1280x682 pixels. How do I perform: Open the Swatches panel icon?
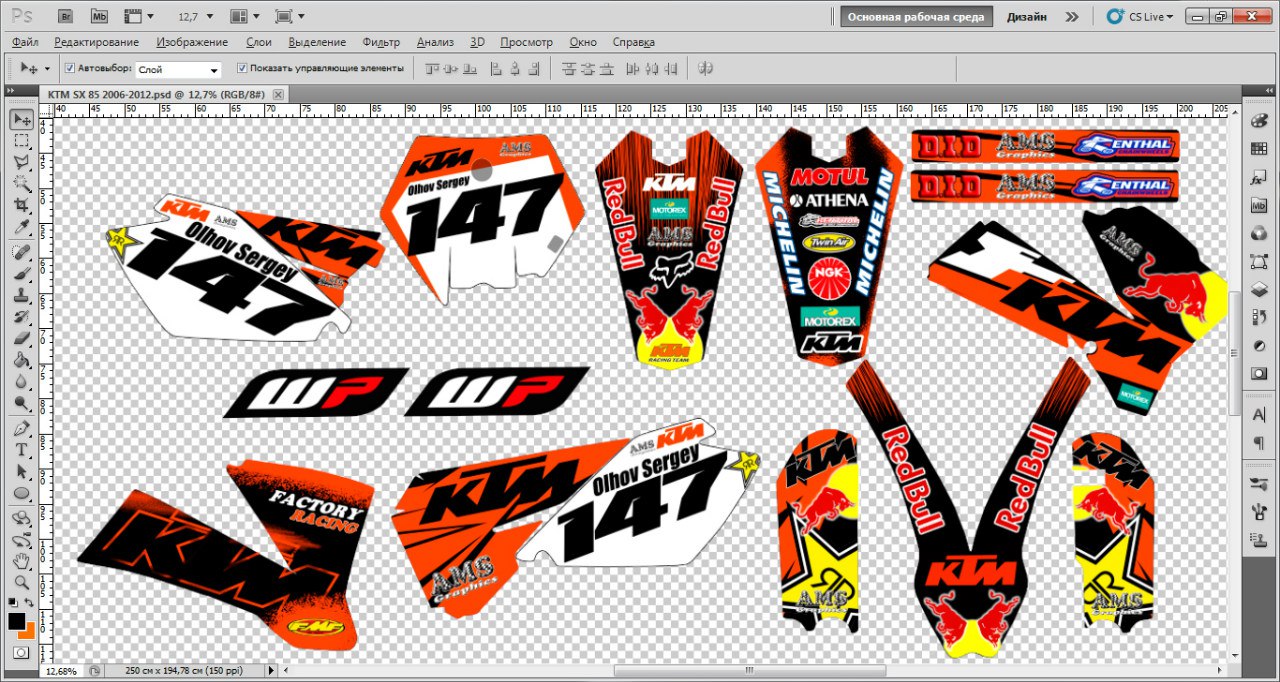pos(1259,148)
